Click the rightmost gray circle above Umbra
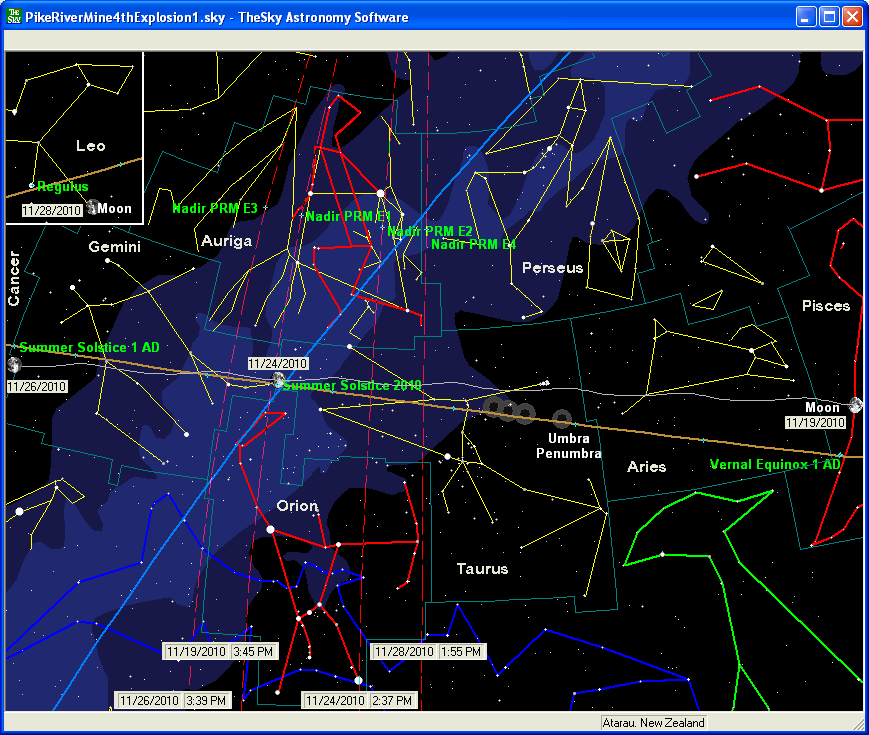869x735 pixels. tap(562, 418)
